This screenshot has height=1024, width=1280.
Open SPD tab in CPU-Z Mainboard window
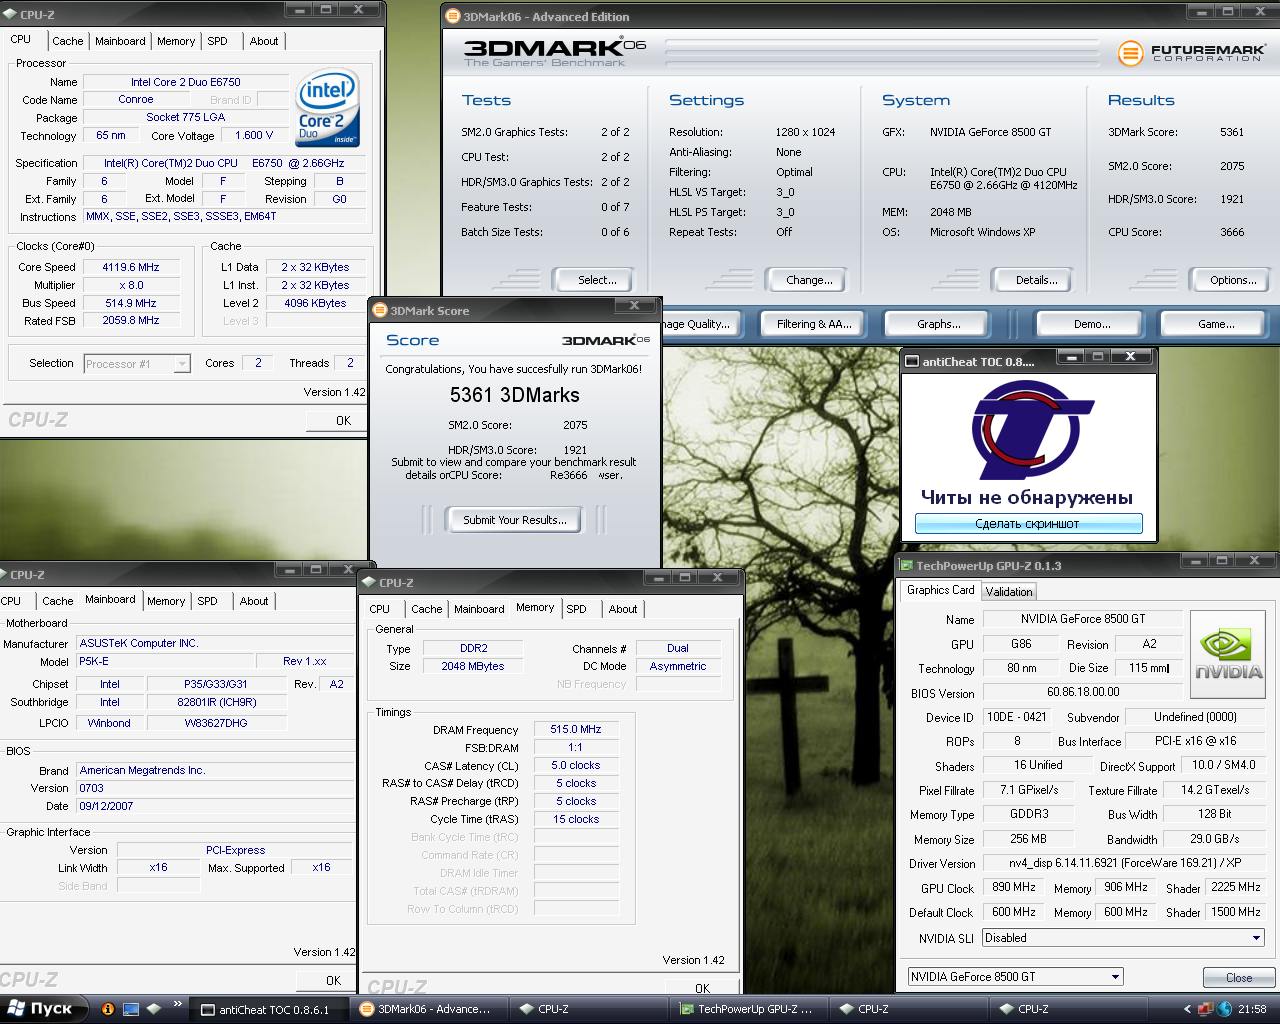[207, 601]
